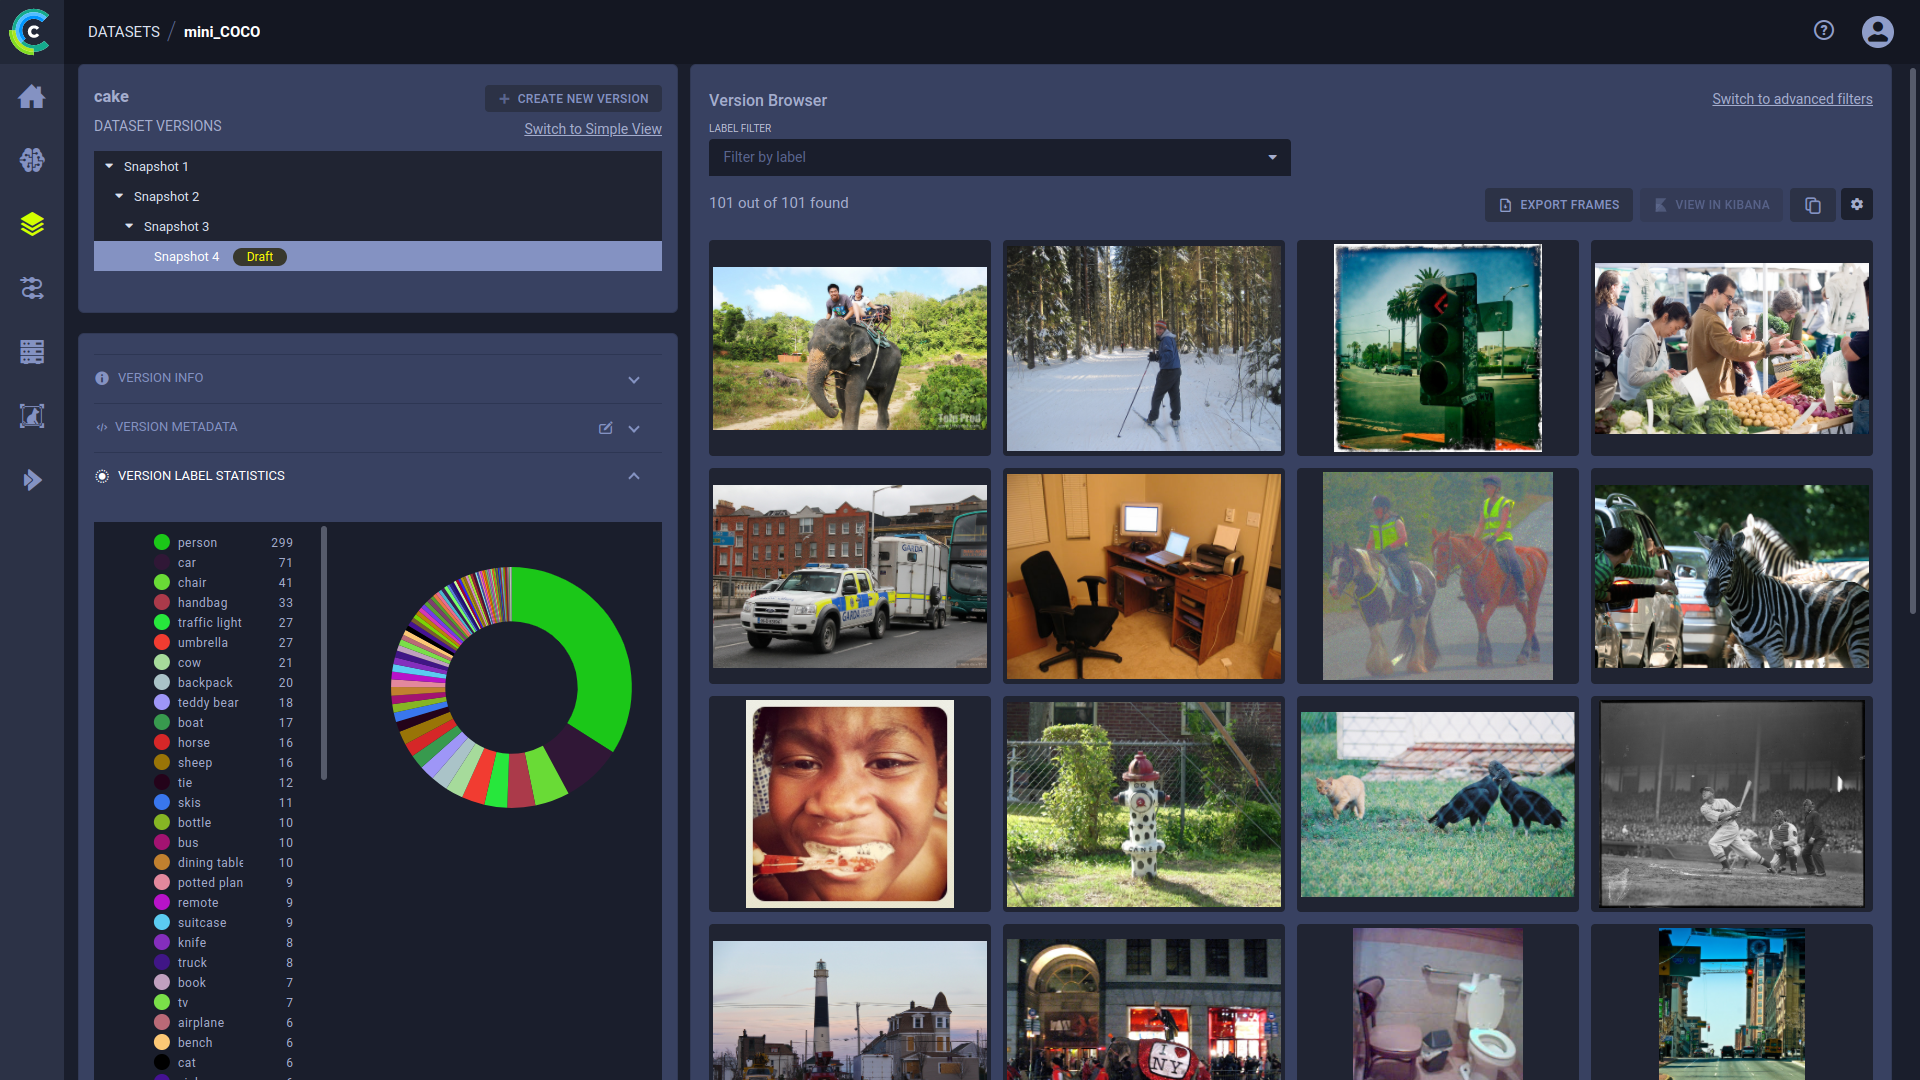
Task: Open the ClearML logo home
Action: (31, 31)
